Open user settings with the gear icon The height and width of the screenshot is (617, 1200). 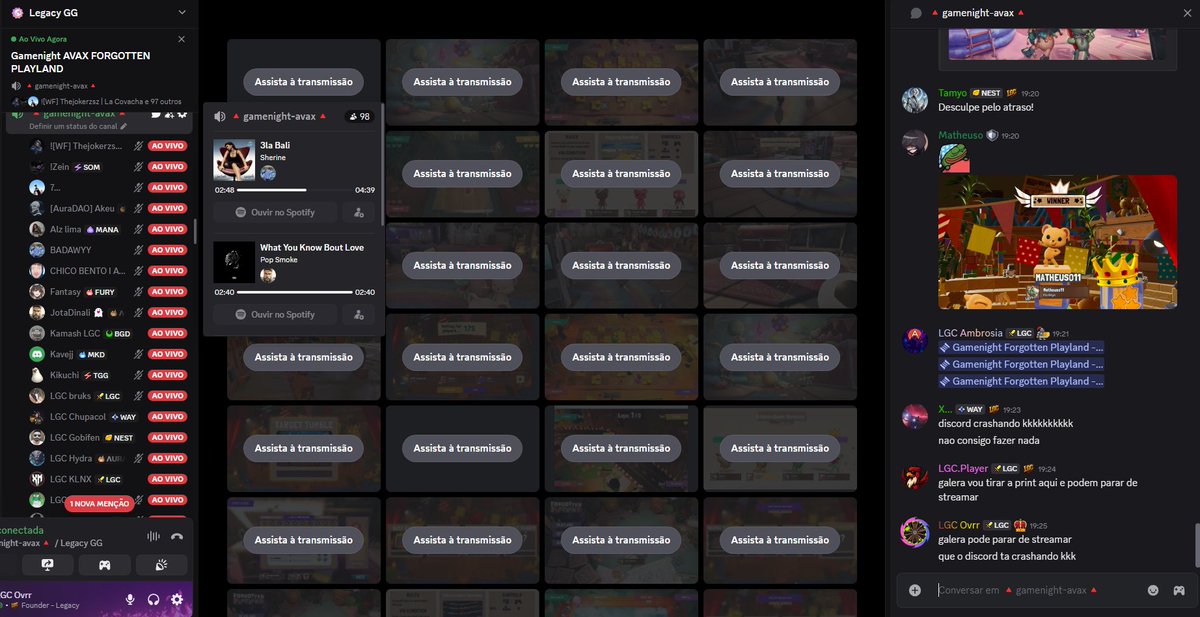pyautogui.click(x=176, y=600)
